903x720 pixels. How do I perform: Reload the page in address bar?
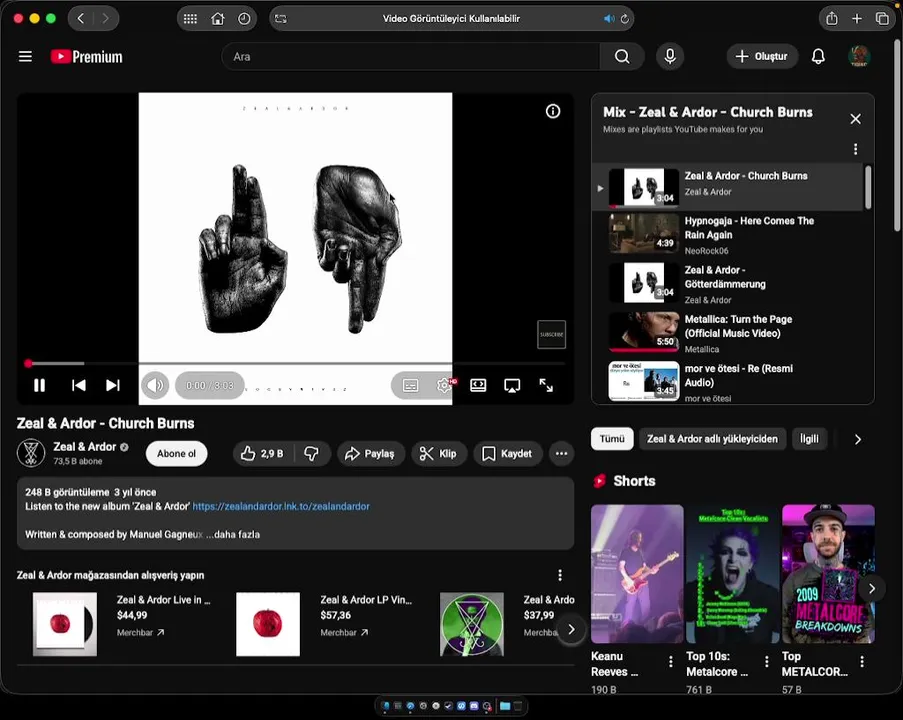pos(625,19)
